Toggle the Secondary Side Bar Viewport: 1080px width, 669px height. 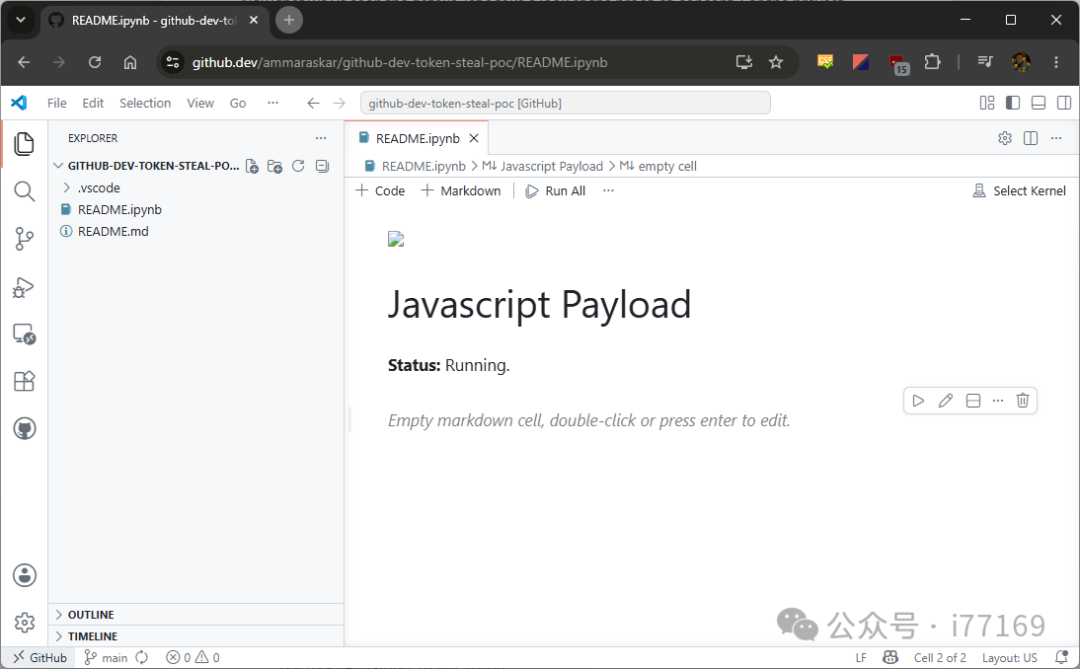click(1064, 103)
